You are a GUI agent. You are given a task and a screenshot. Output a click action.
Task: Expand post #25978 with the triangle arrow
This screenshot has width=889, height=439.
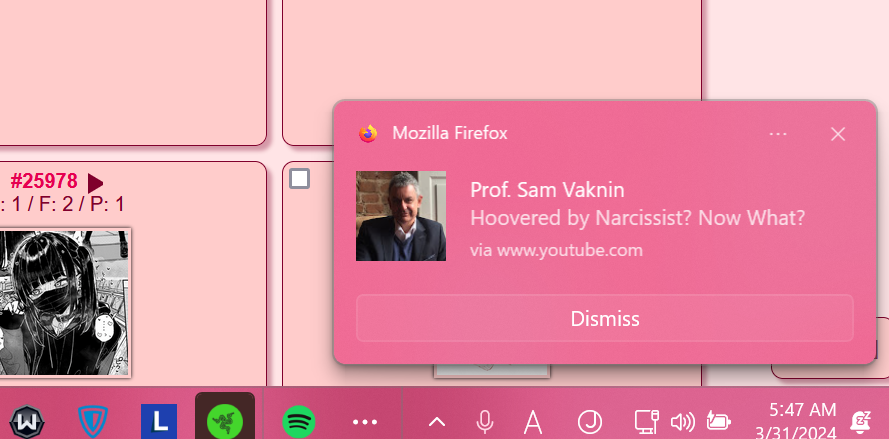point(95,183)
